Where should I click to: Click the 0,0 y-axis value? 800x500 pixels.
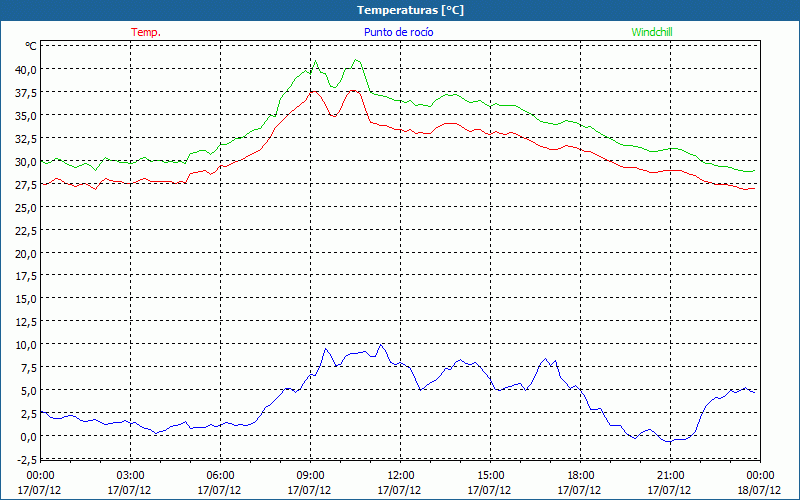pyautogui.click(x=29, y=437)
